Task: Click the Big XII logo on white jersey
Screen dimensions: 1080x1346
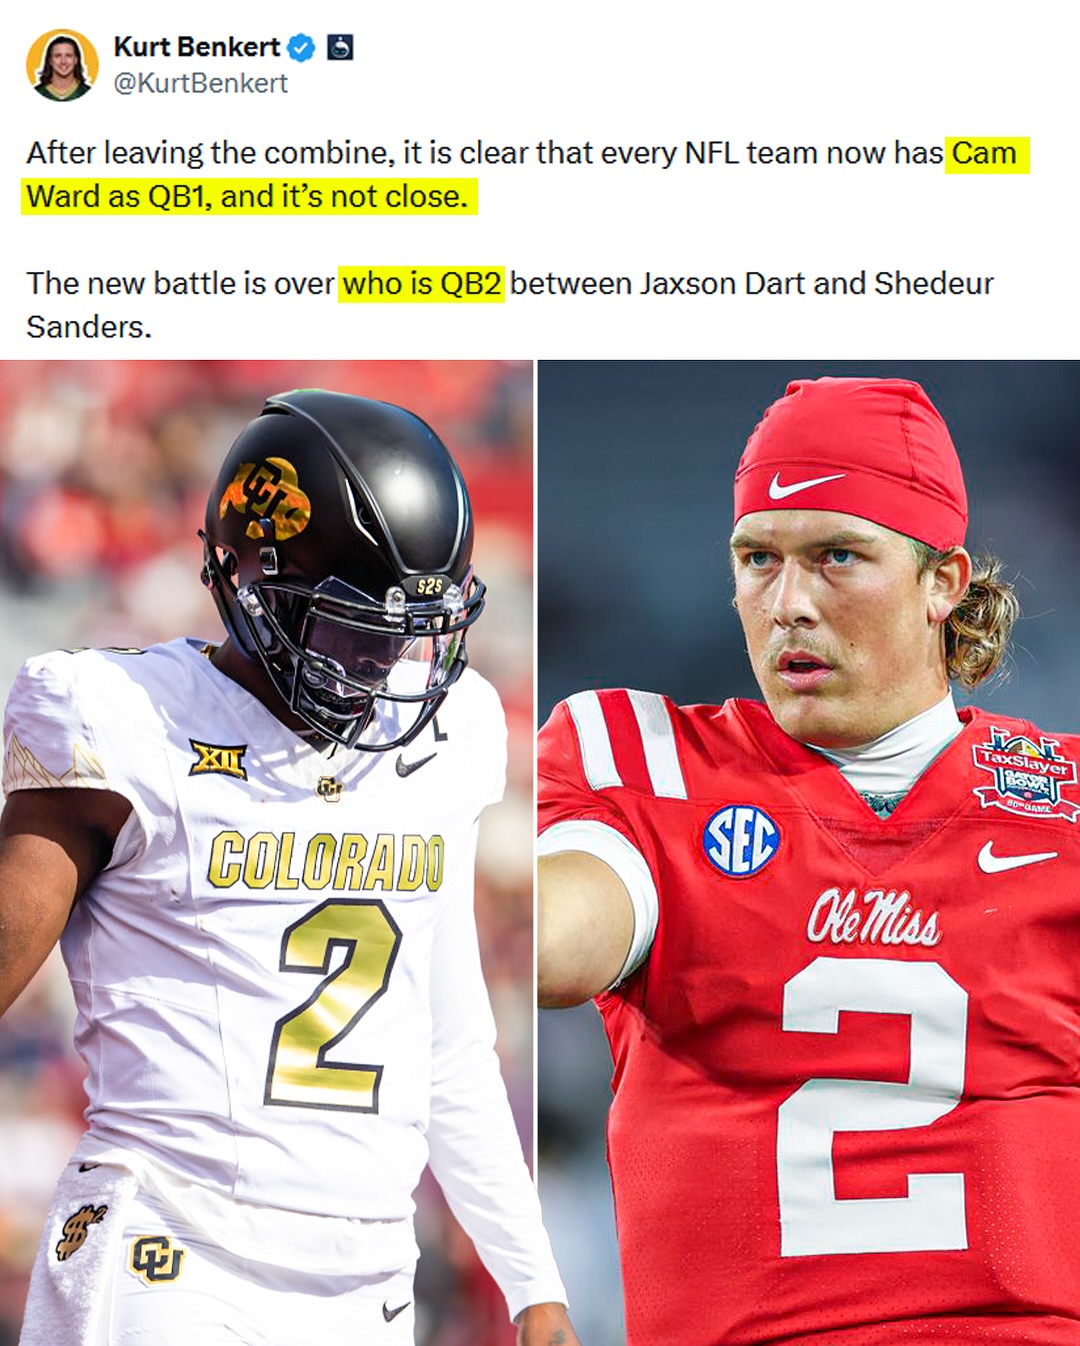Action: coord(218,761)
